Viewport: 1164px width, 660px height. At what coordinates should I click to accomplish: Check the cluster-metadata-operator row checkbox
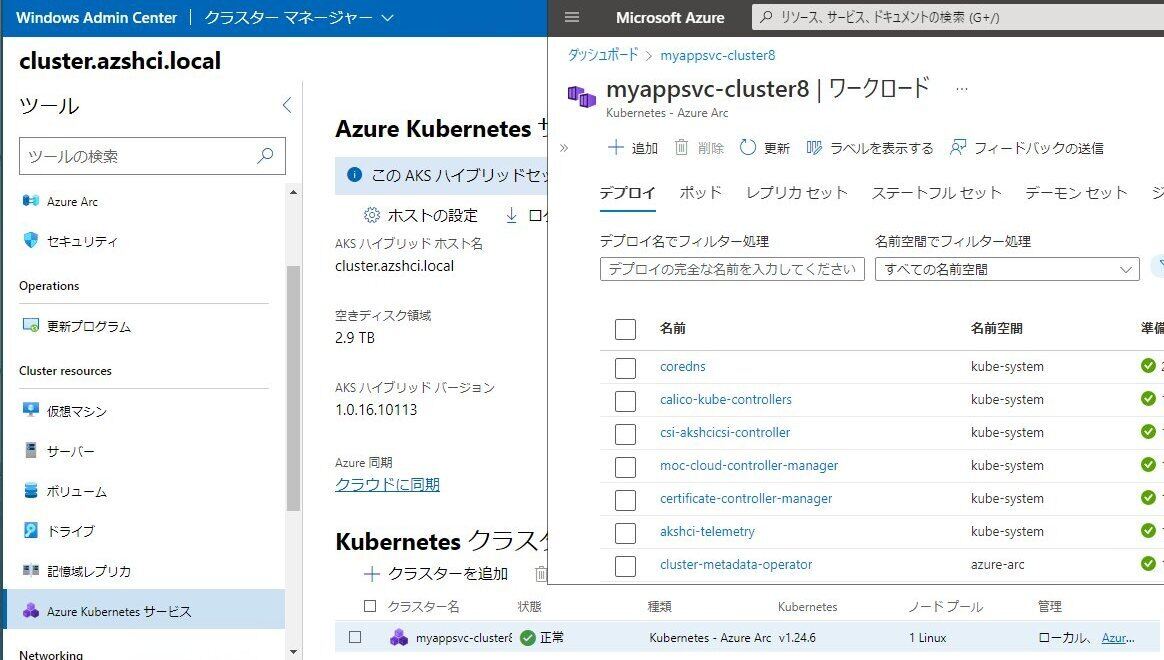[625, 566]
